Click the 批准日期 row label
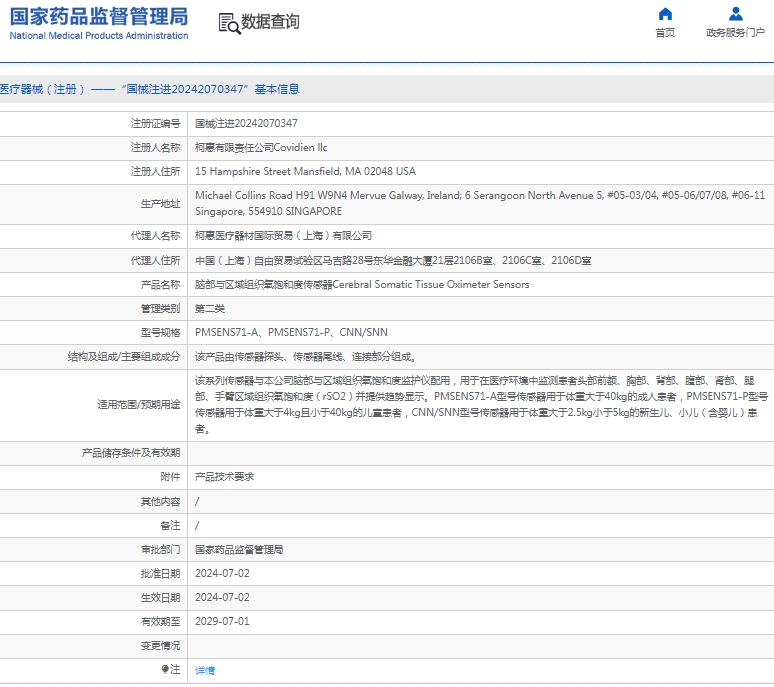This screenshot has height=687, width=774. tap(160, 573)
